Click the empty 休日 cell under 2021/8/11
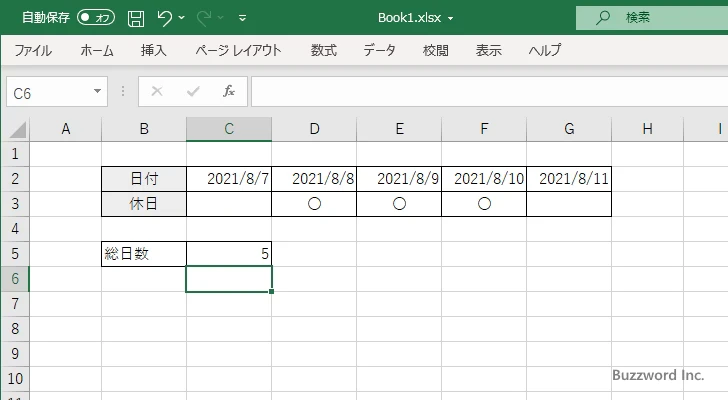 [x=569, y=204]
